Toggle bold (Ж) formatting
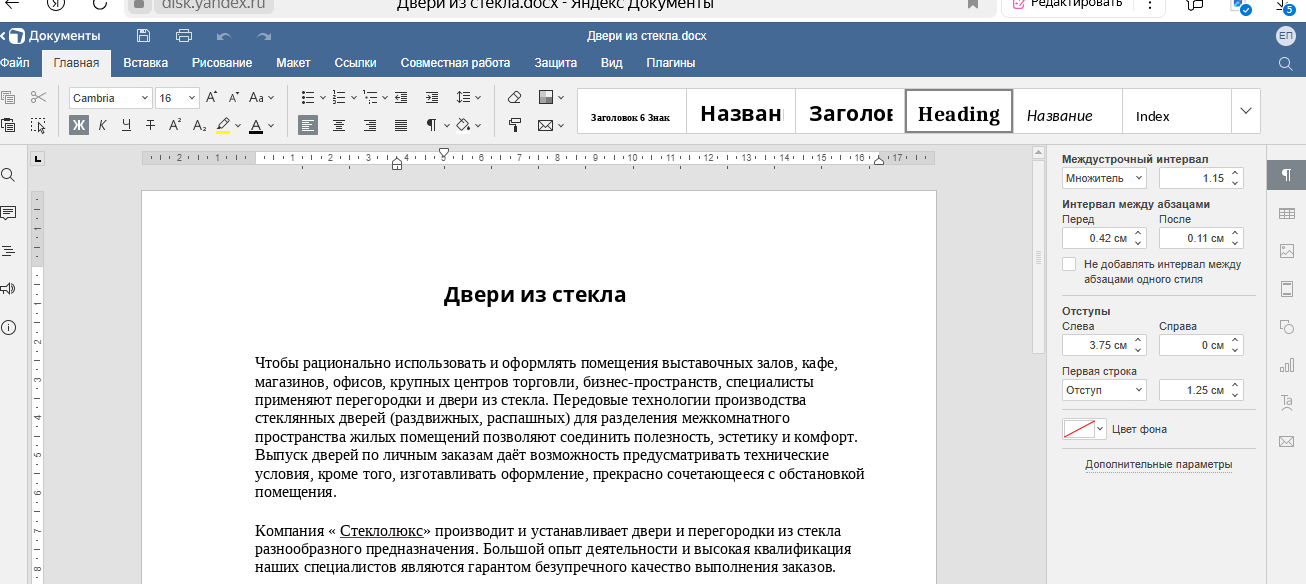 pos(79,125)
